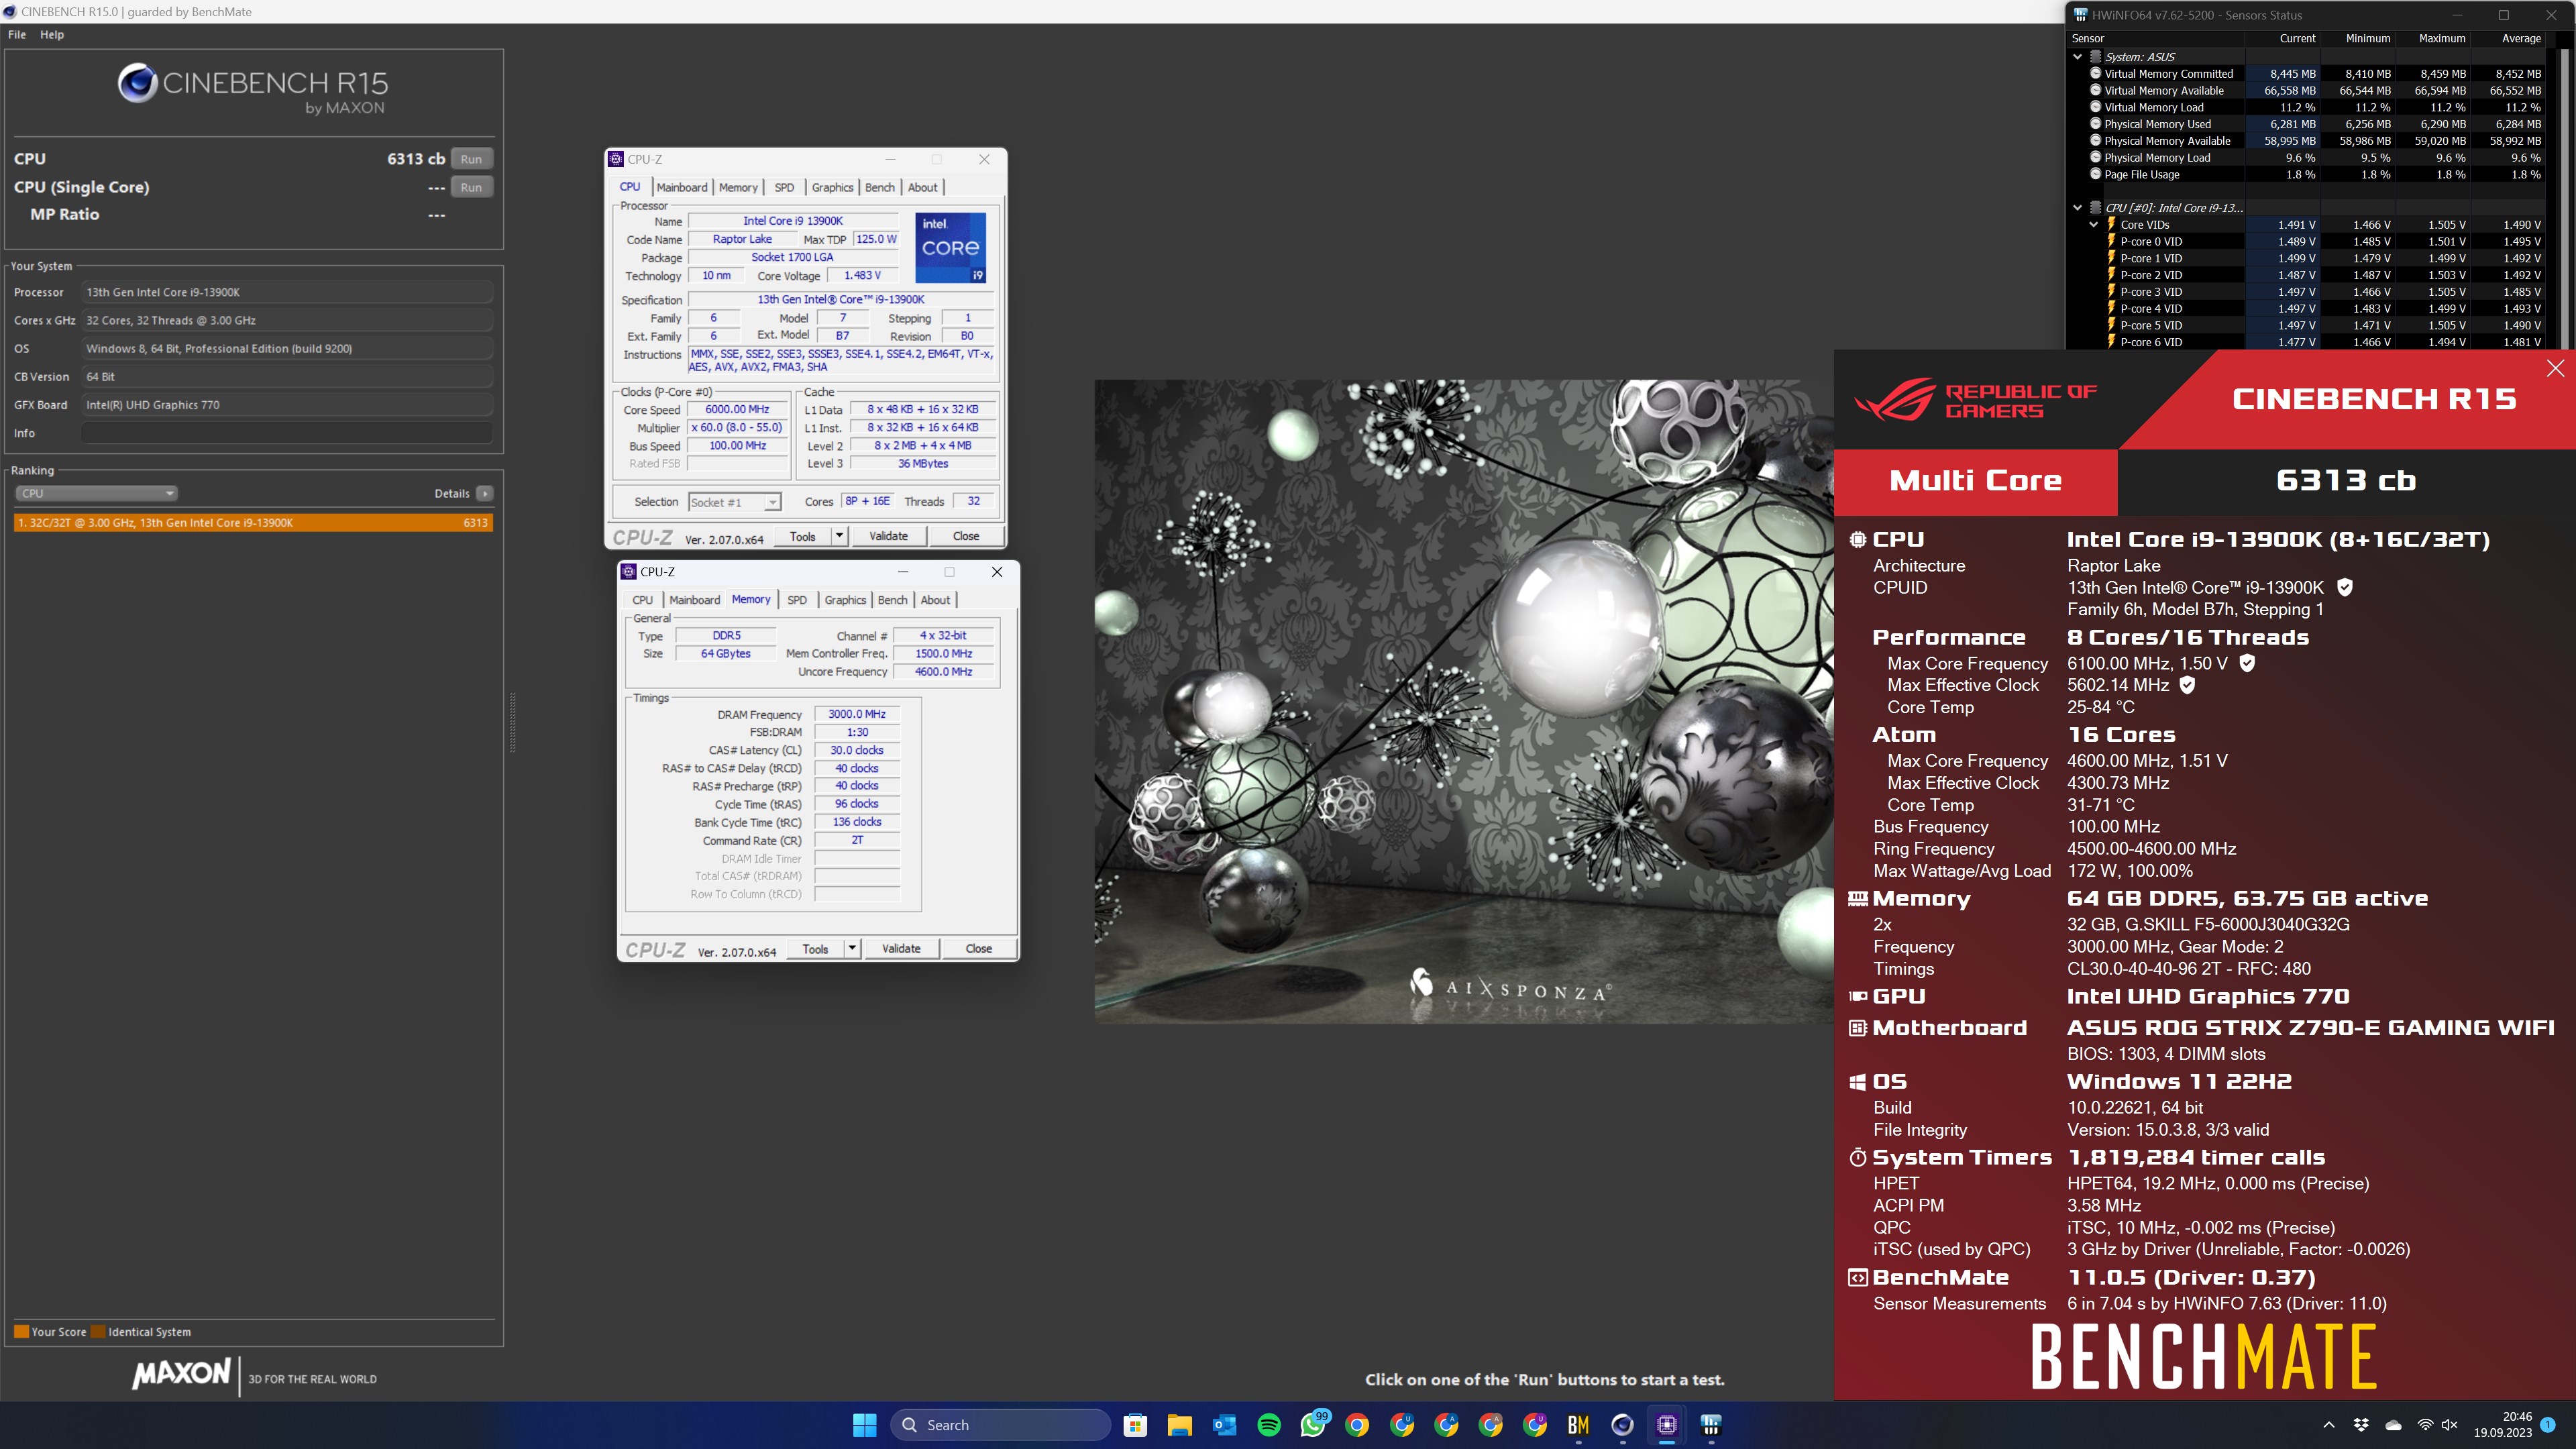Click the Motherboard section icon in BenchMate

pos(1858,1028)
